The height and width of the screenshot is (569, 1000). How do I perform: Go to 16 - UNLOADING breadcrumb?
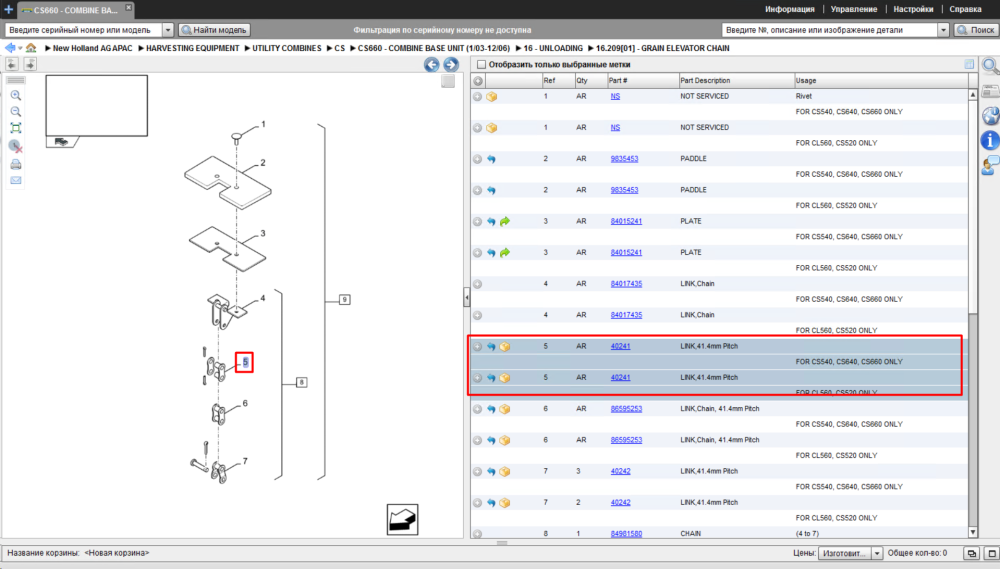coord(553,48)
